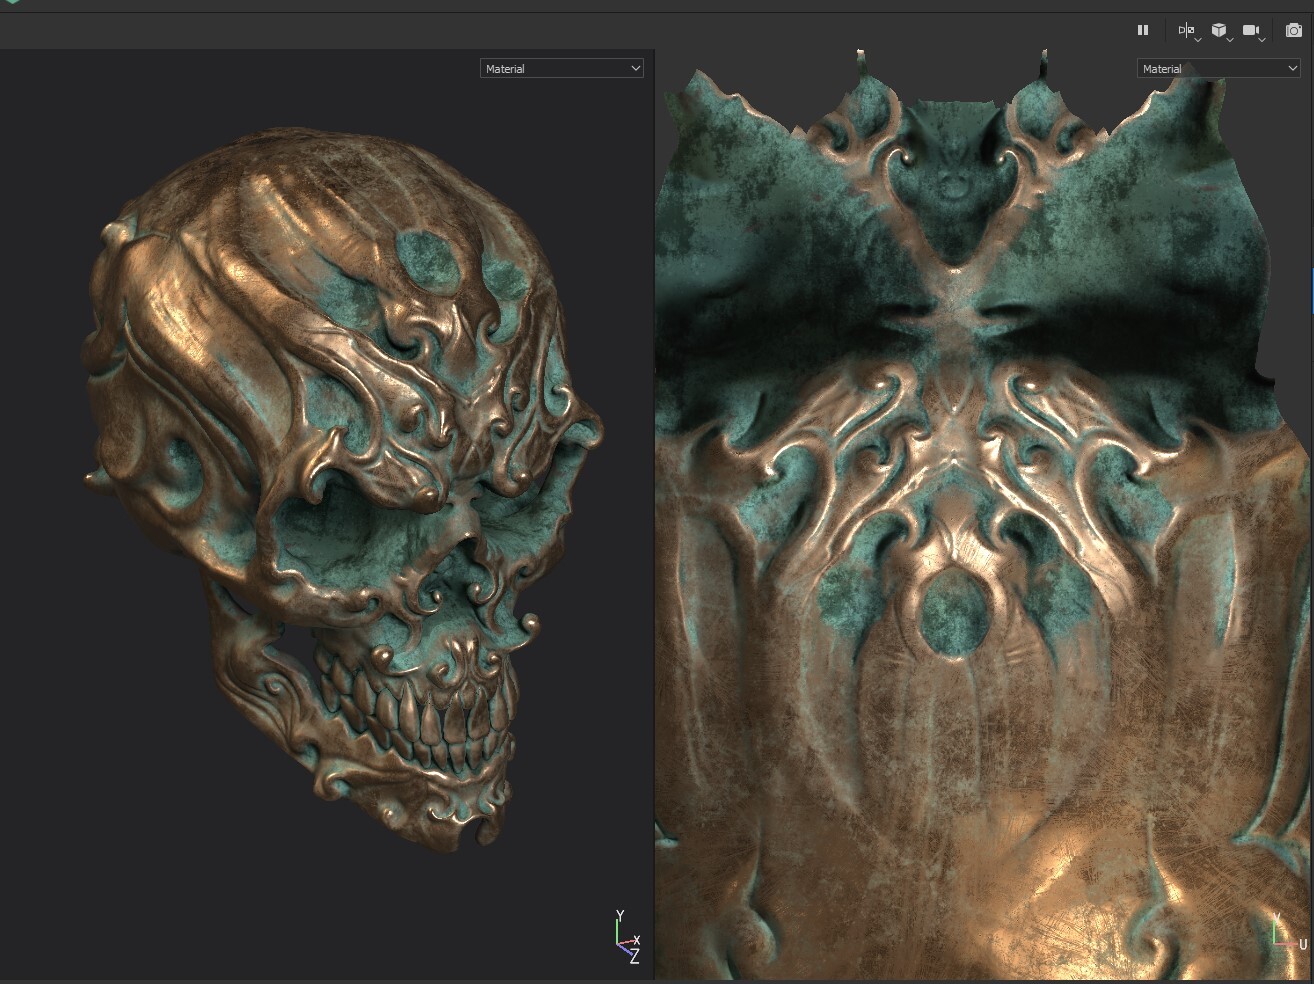Viewport: 1314px width, 984px height.
Task: Click the 3D/2D view mode split icon
Action: 1186,30
